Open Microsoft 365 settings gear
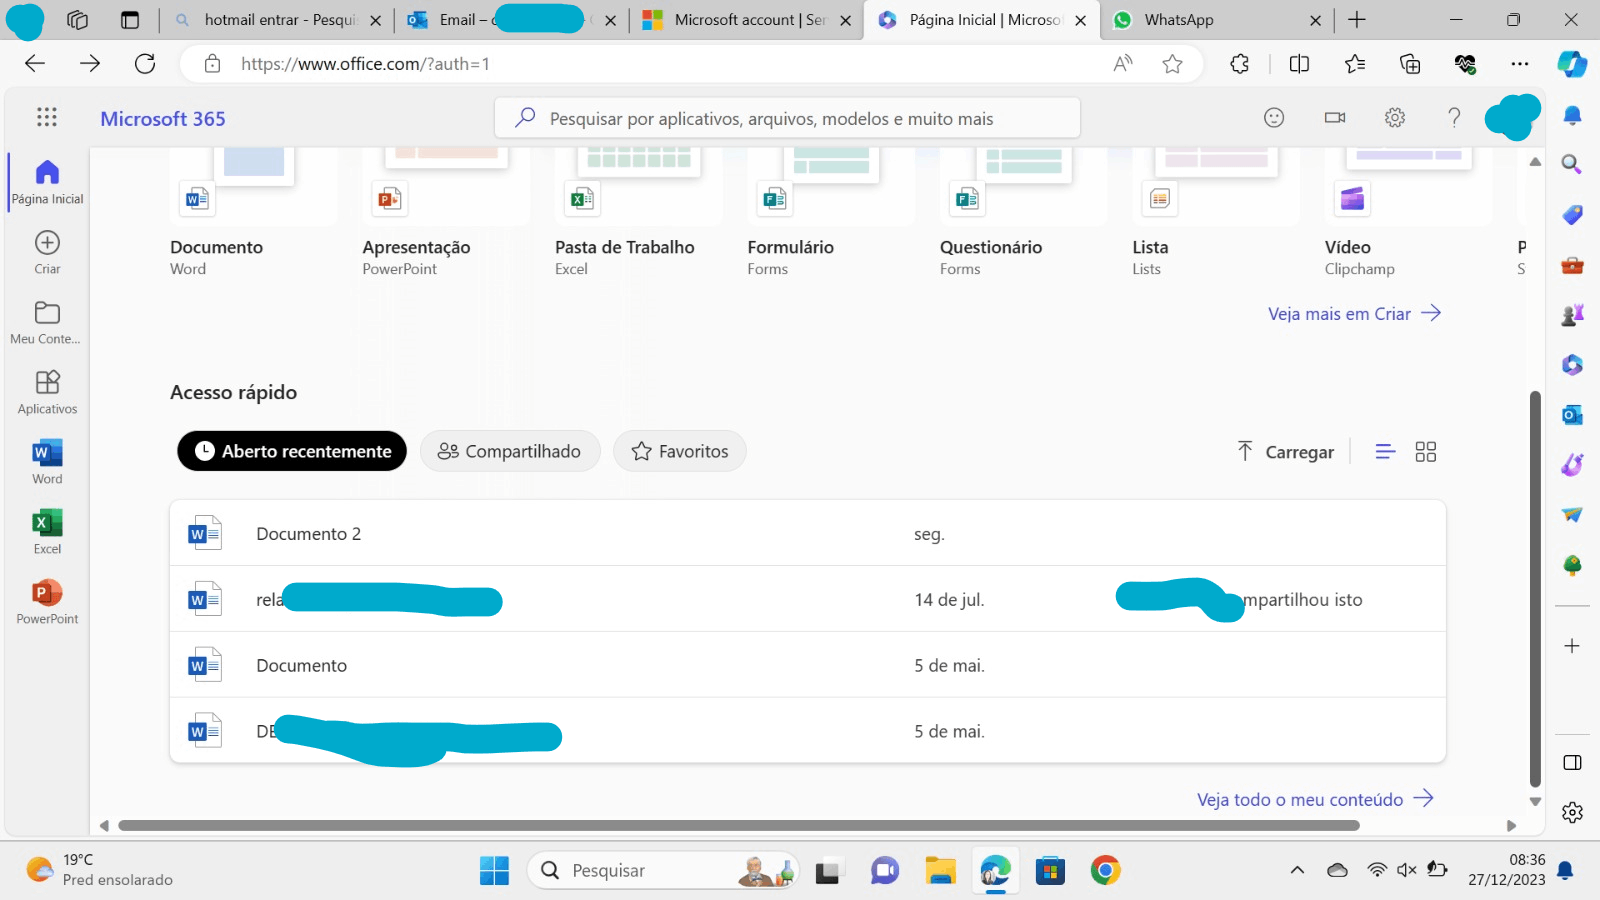This screenshot has width=1600, height=900. pos(1395,118)
